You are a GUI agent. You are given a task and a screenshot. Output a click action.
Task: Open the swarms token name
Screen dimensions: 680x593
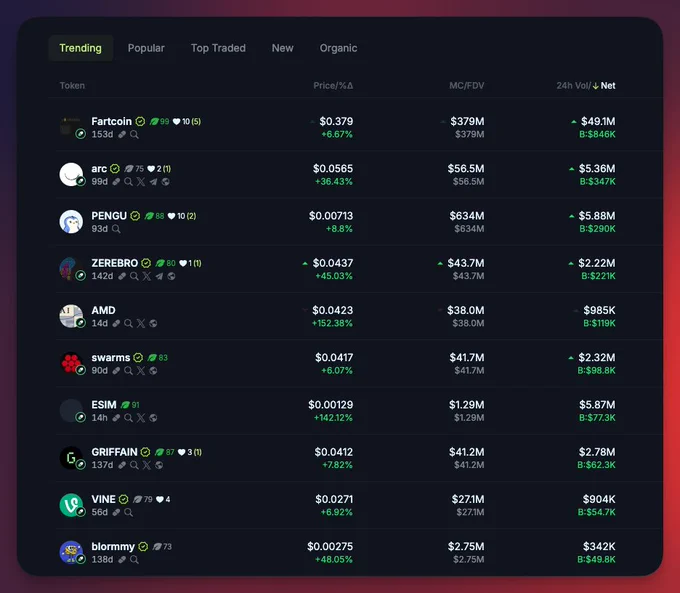[x=111, y=357]
